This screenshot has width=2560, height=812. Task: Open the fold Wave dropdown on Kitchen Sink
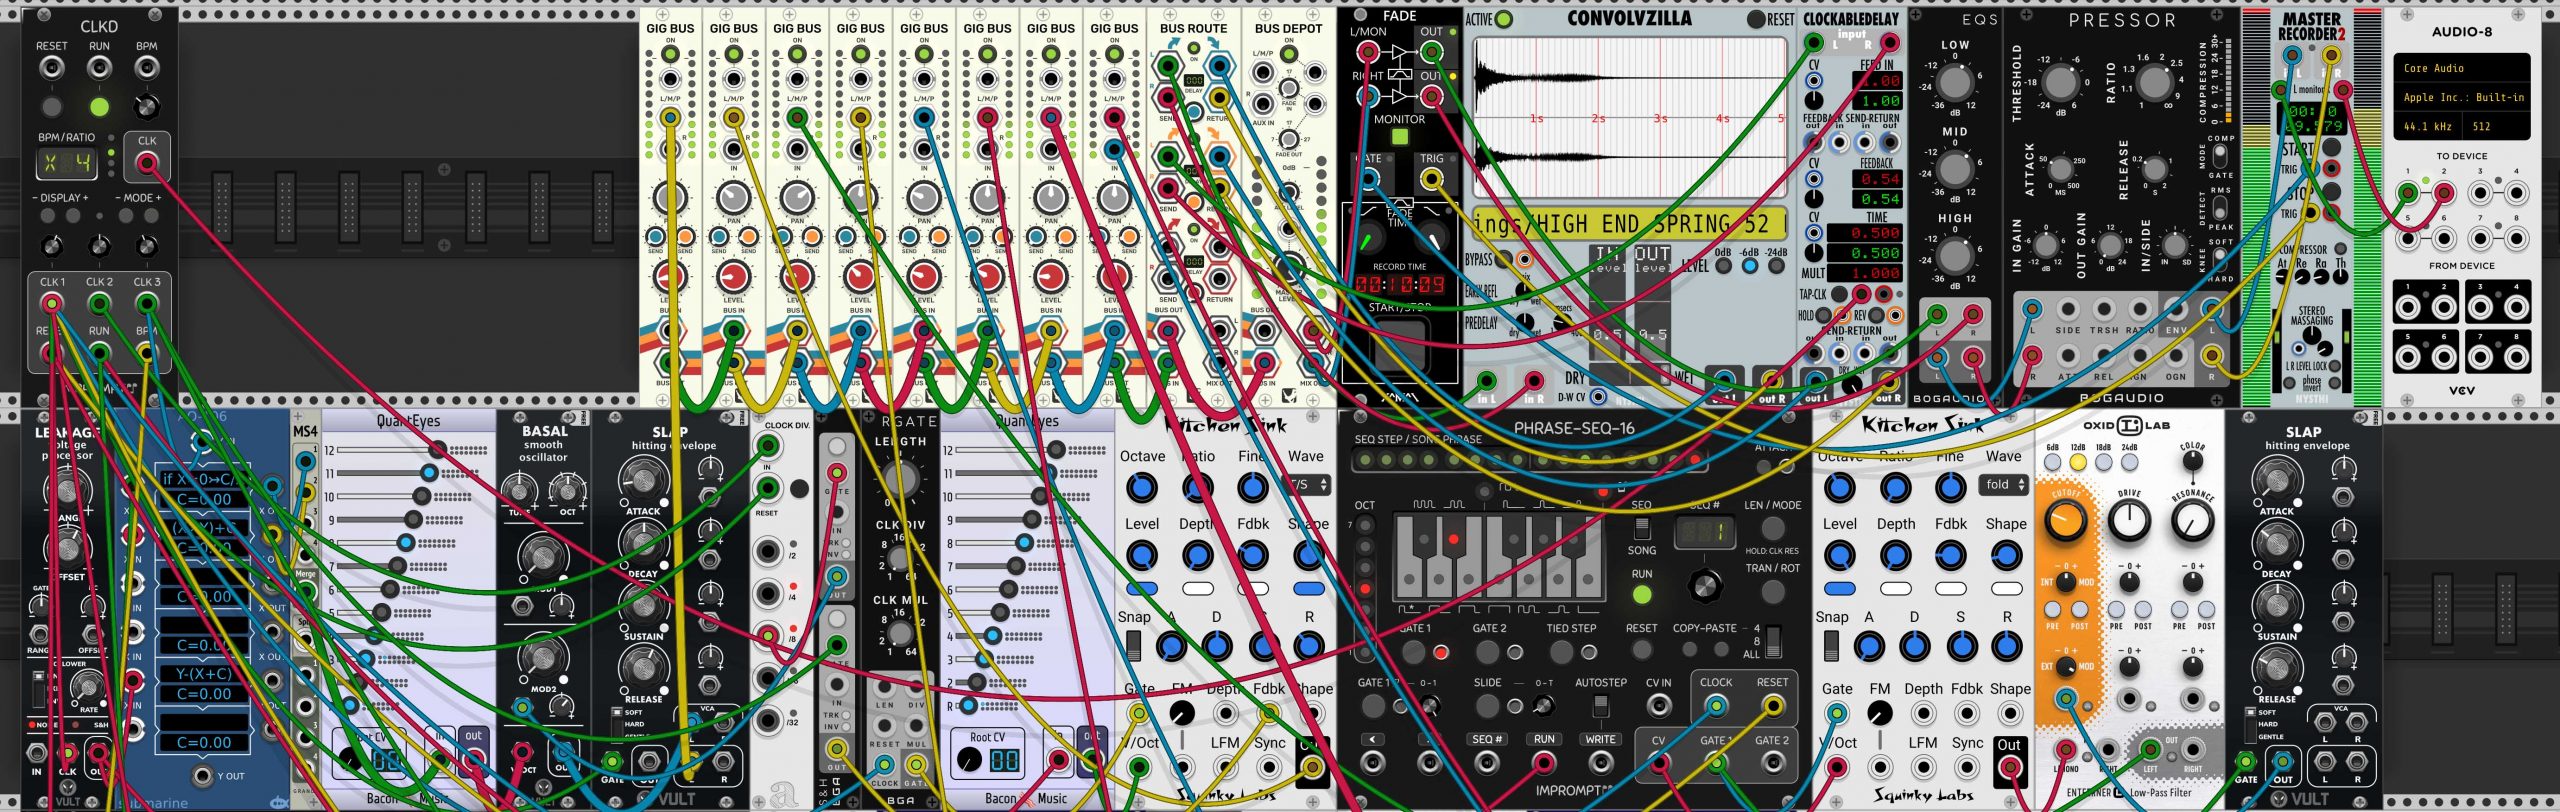(2004, 484)
